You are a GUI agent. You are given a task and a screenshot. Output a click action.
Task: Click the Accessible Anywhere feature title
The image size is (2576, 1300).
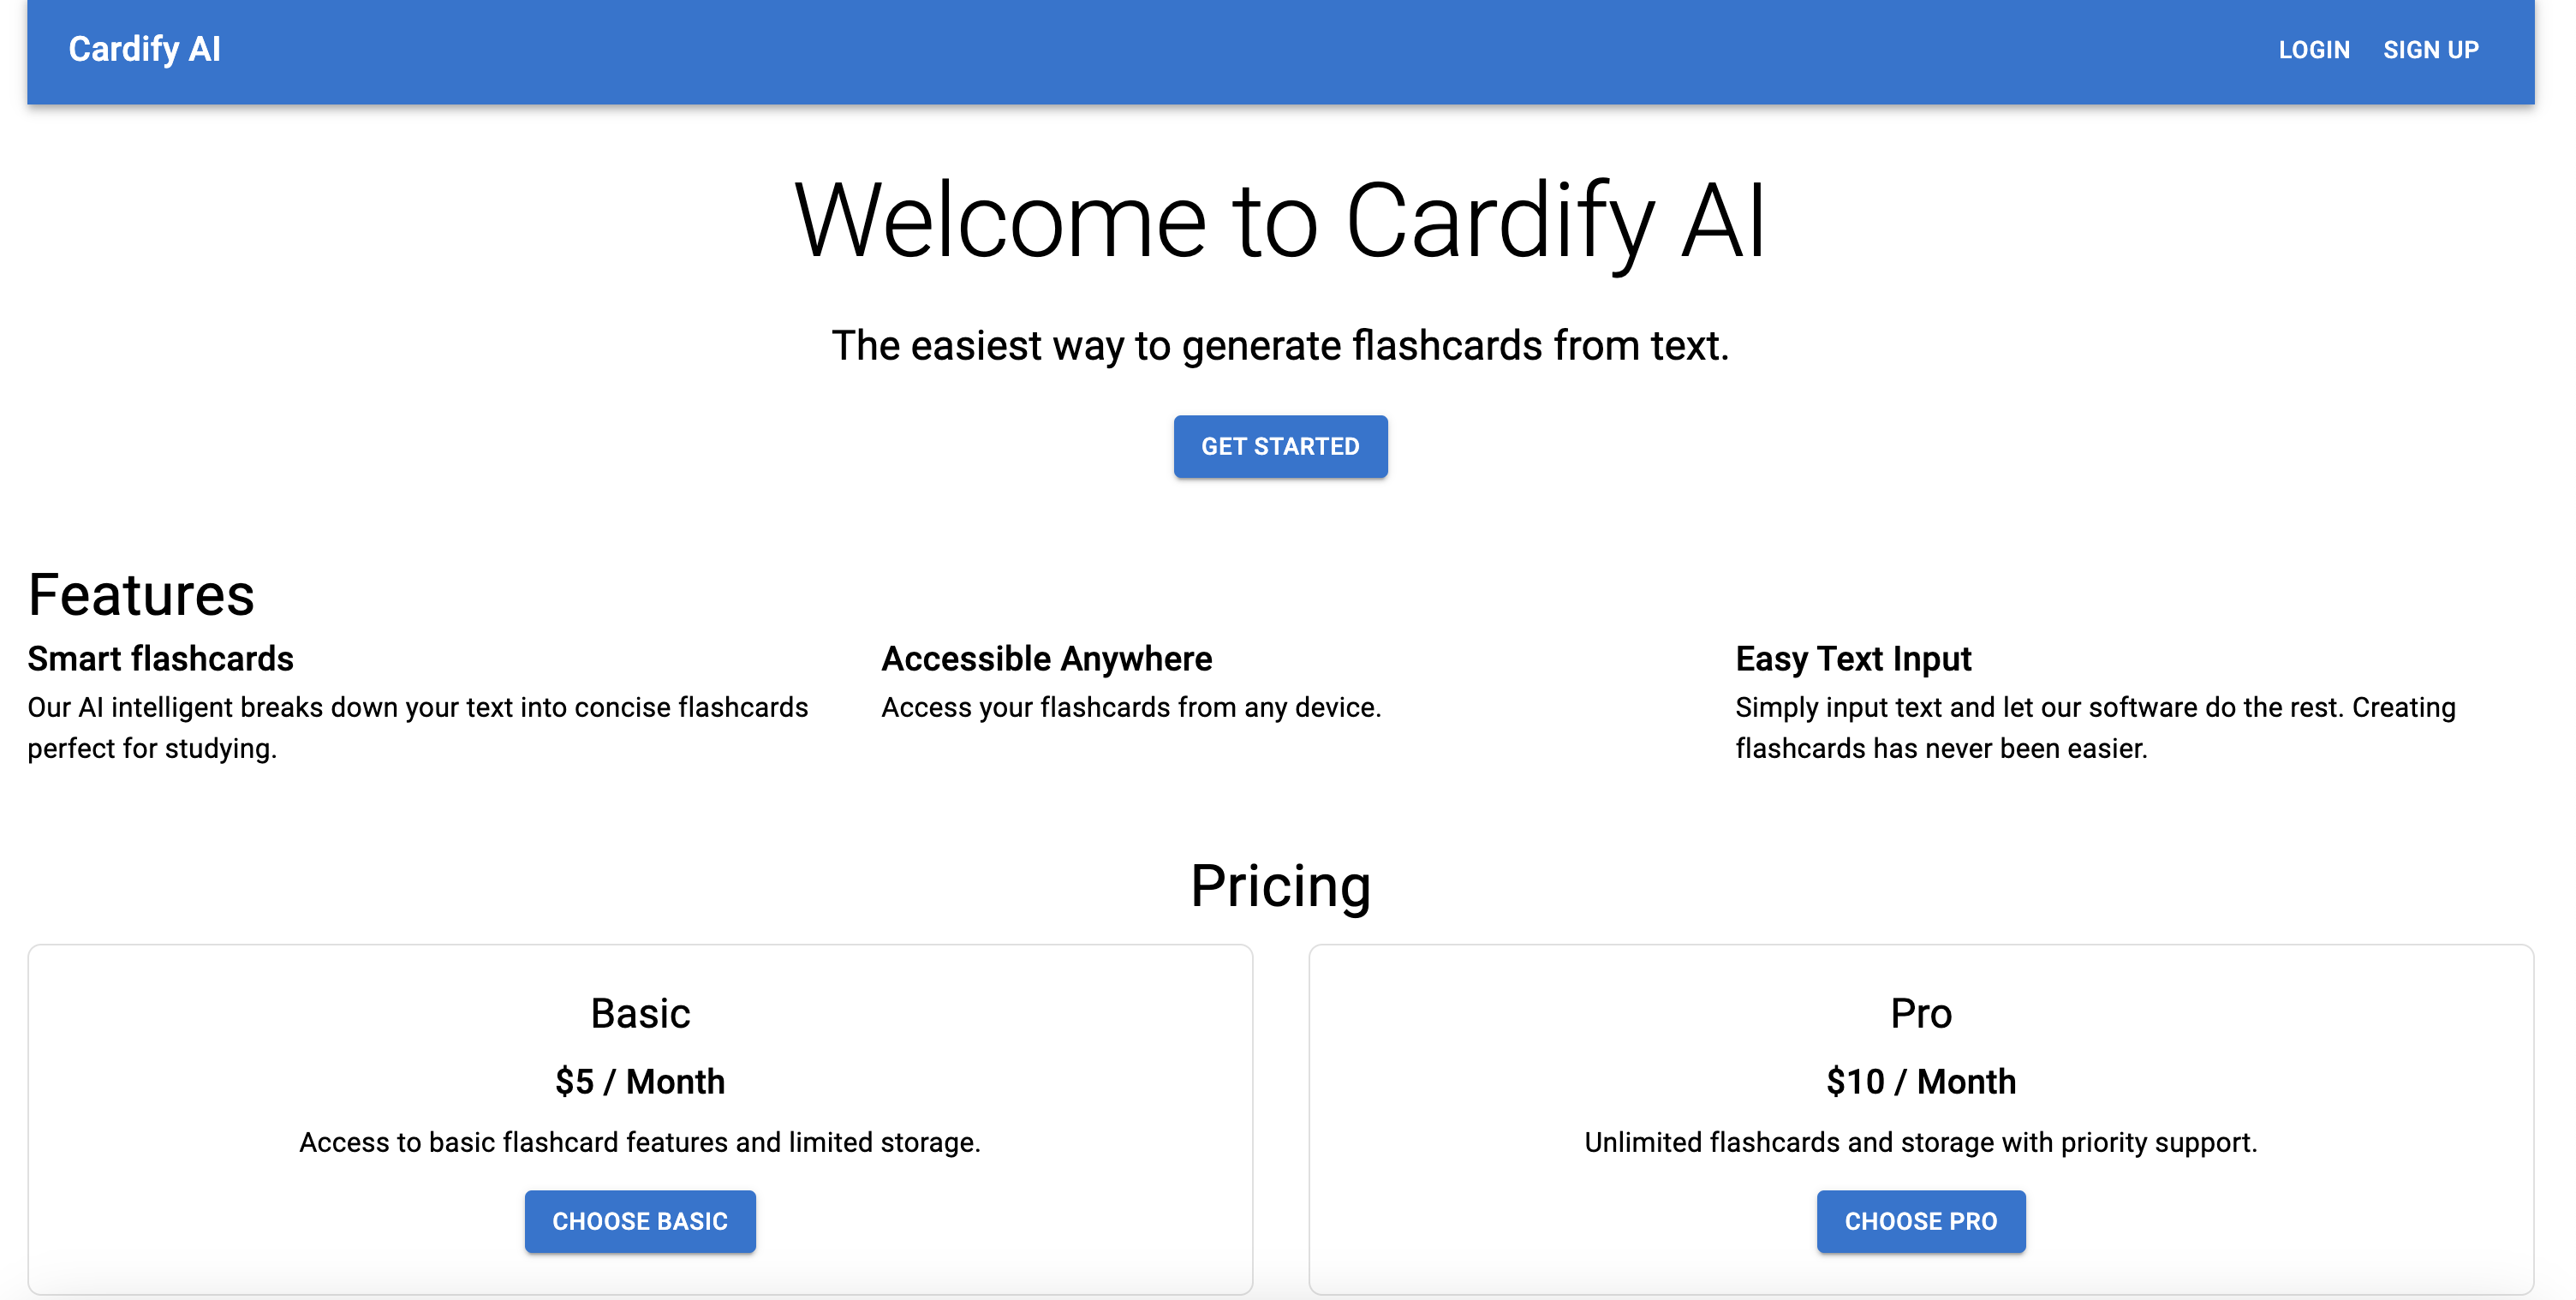1046,659
